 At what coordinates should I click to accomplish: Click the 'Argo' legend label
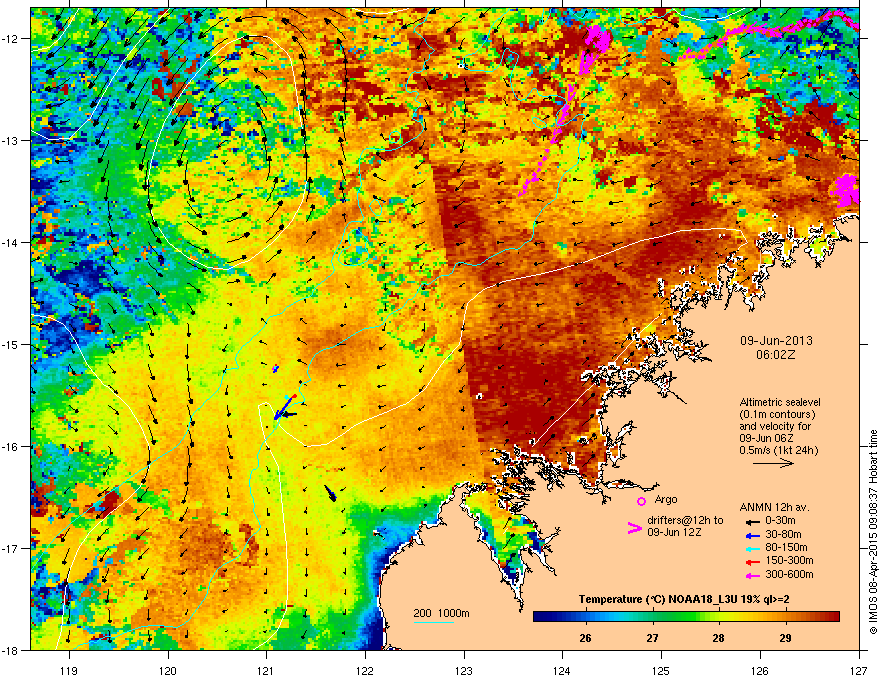coord(666,499)
